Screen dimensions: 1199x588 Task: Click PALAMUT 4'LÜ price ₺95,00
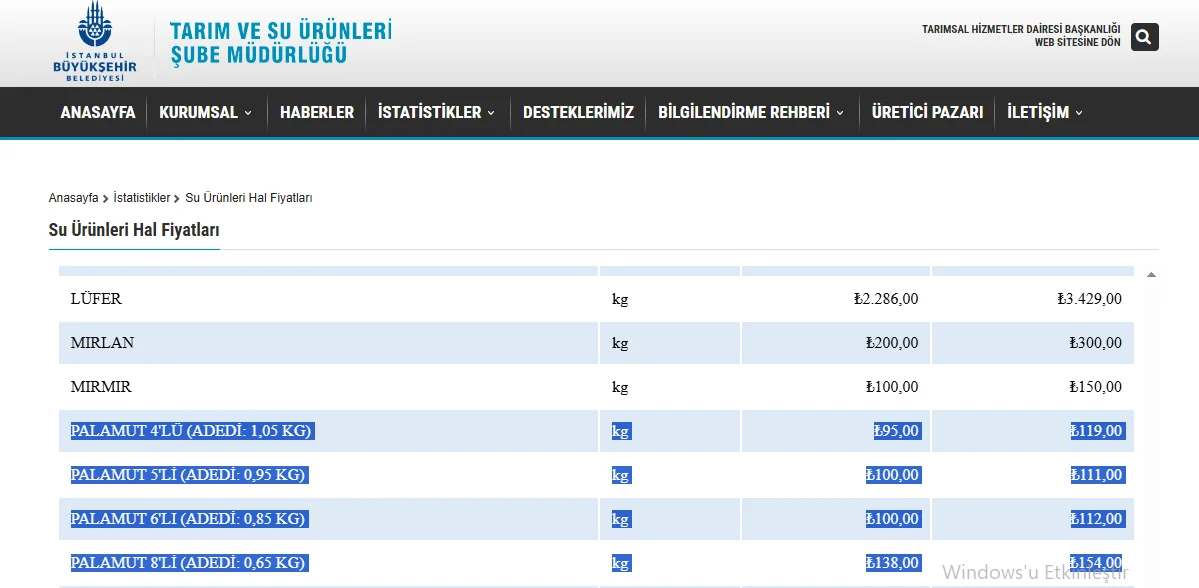click(898, 431)
